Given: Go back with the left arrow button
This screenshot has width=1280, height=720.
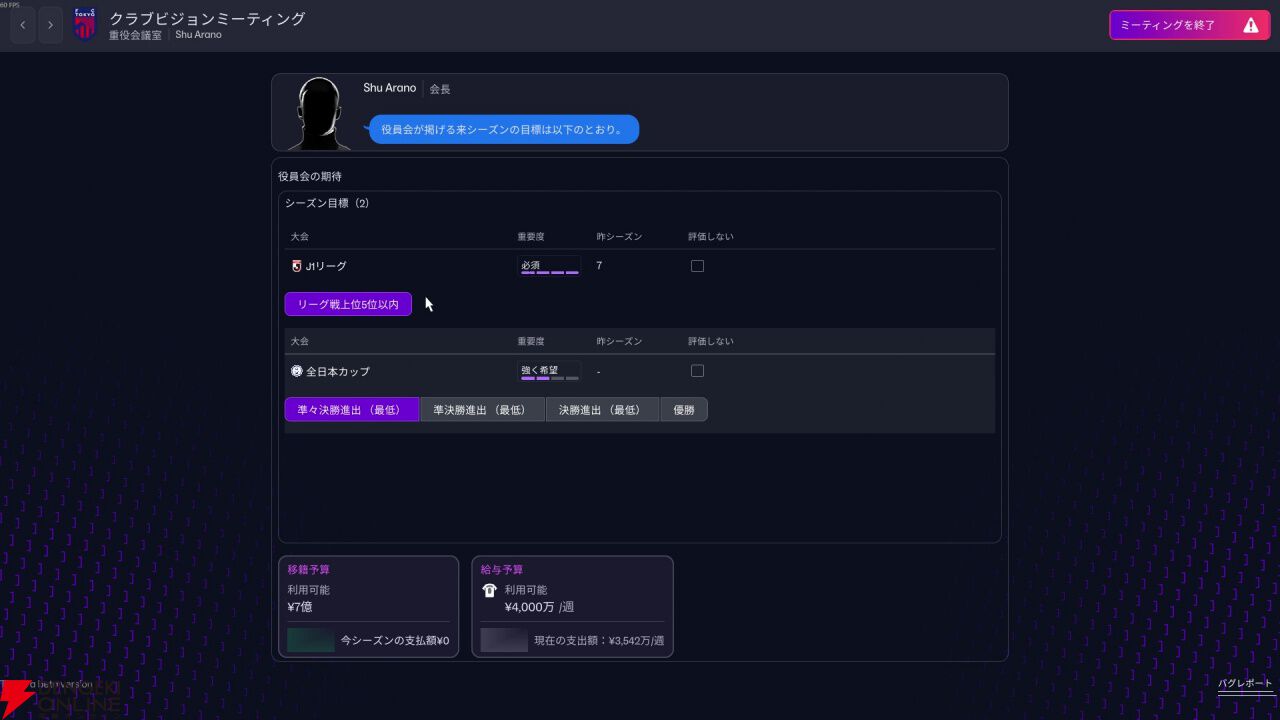Looking at the screenshot, I should pos(23,25).
